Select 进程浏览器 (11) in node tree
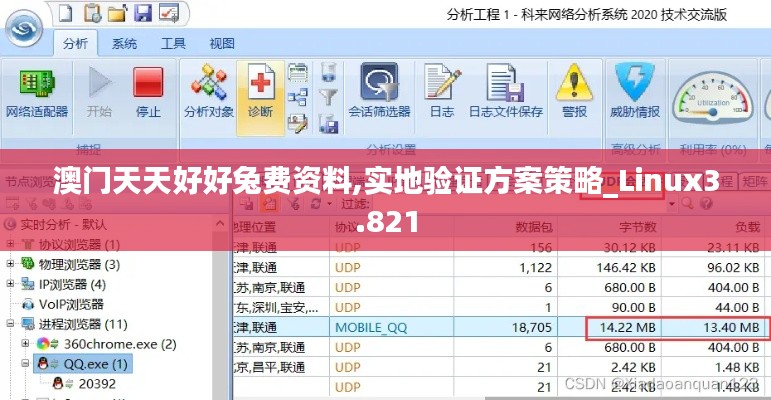 83,324
